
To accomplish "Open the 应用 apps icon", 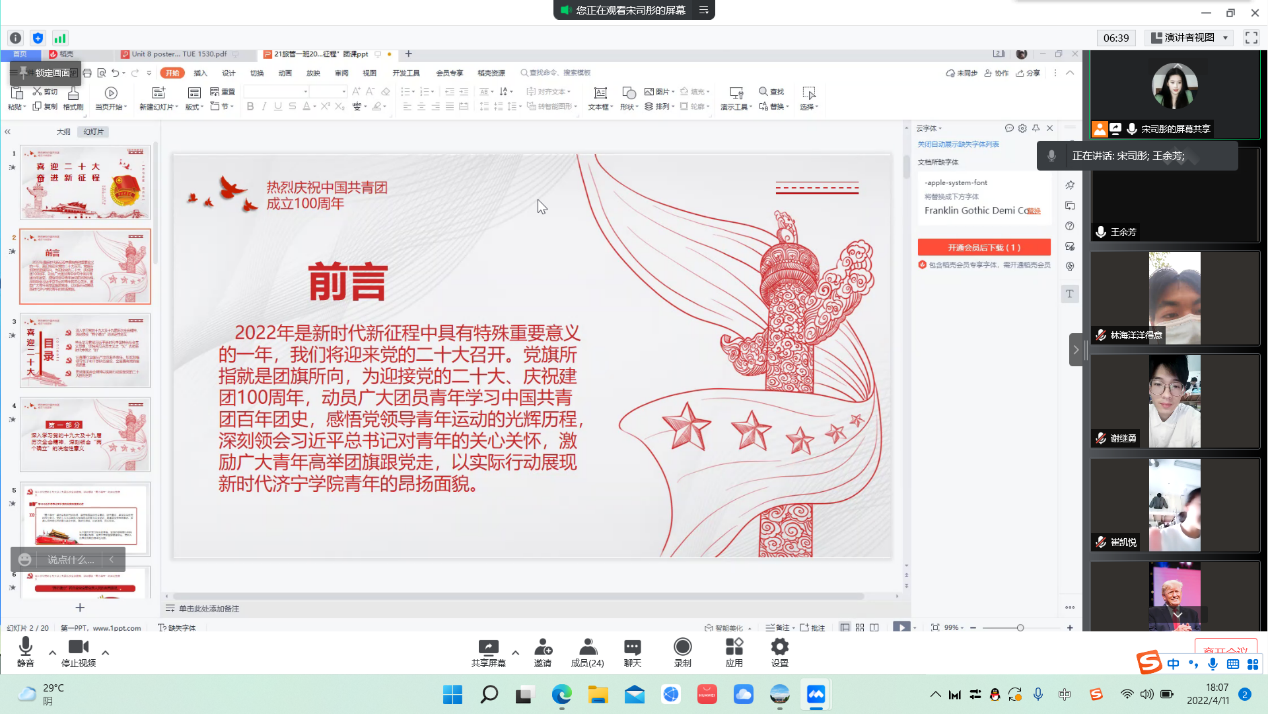I will pyautogui.click(x=734, y=653).
